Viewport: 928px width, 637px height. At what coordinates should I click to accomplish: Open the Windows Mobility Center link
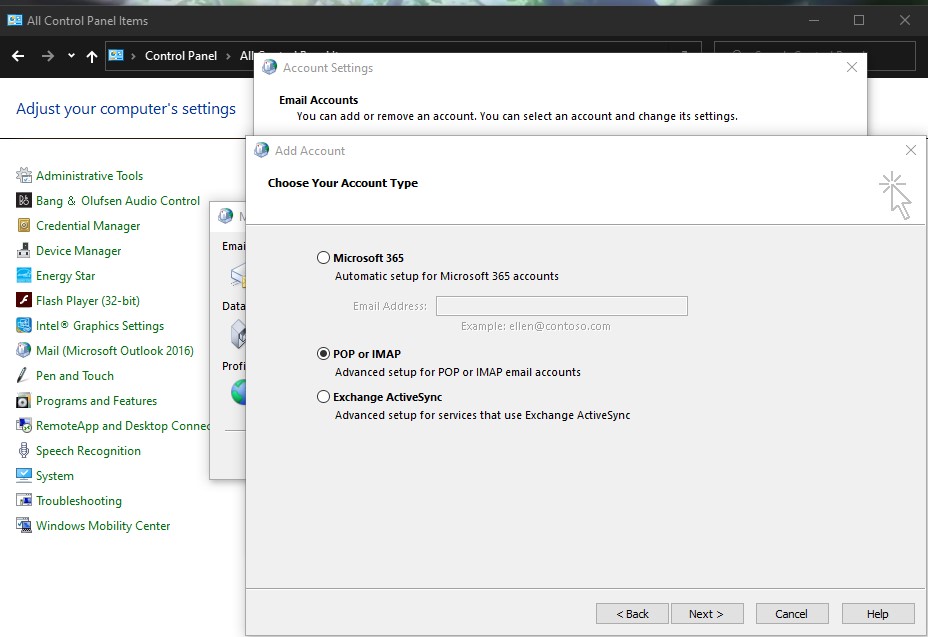(x=103, y=526)
